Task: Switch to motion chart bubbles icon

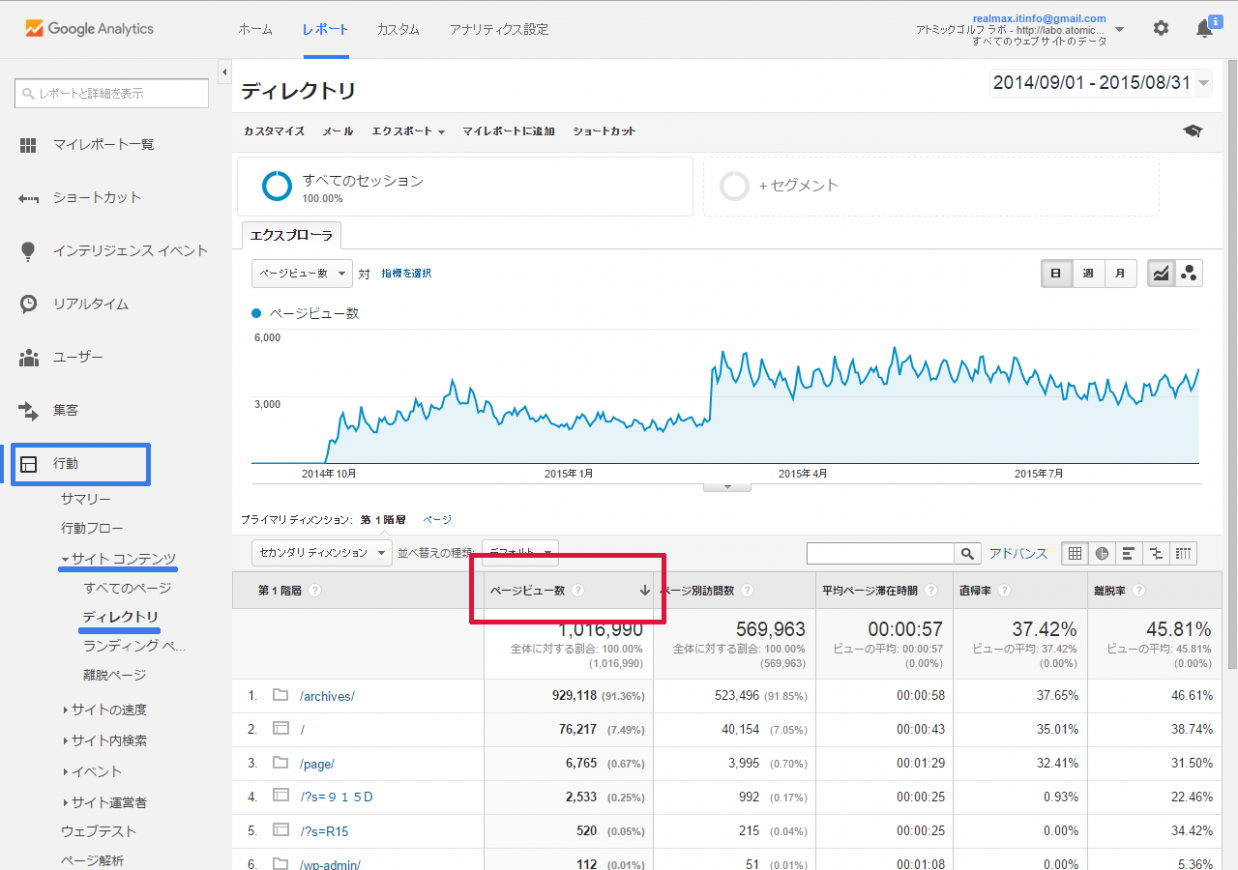Action: tap(1189, 274)
